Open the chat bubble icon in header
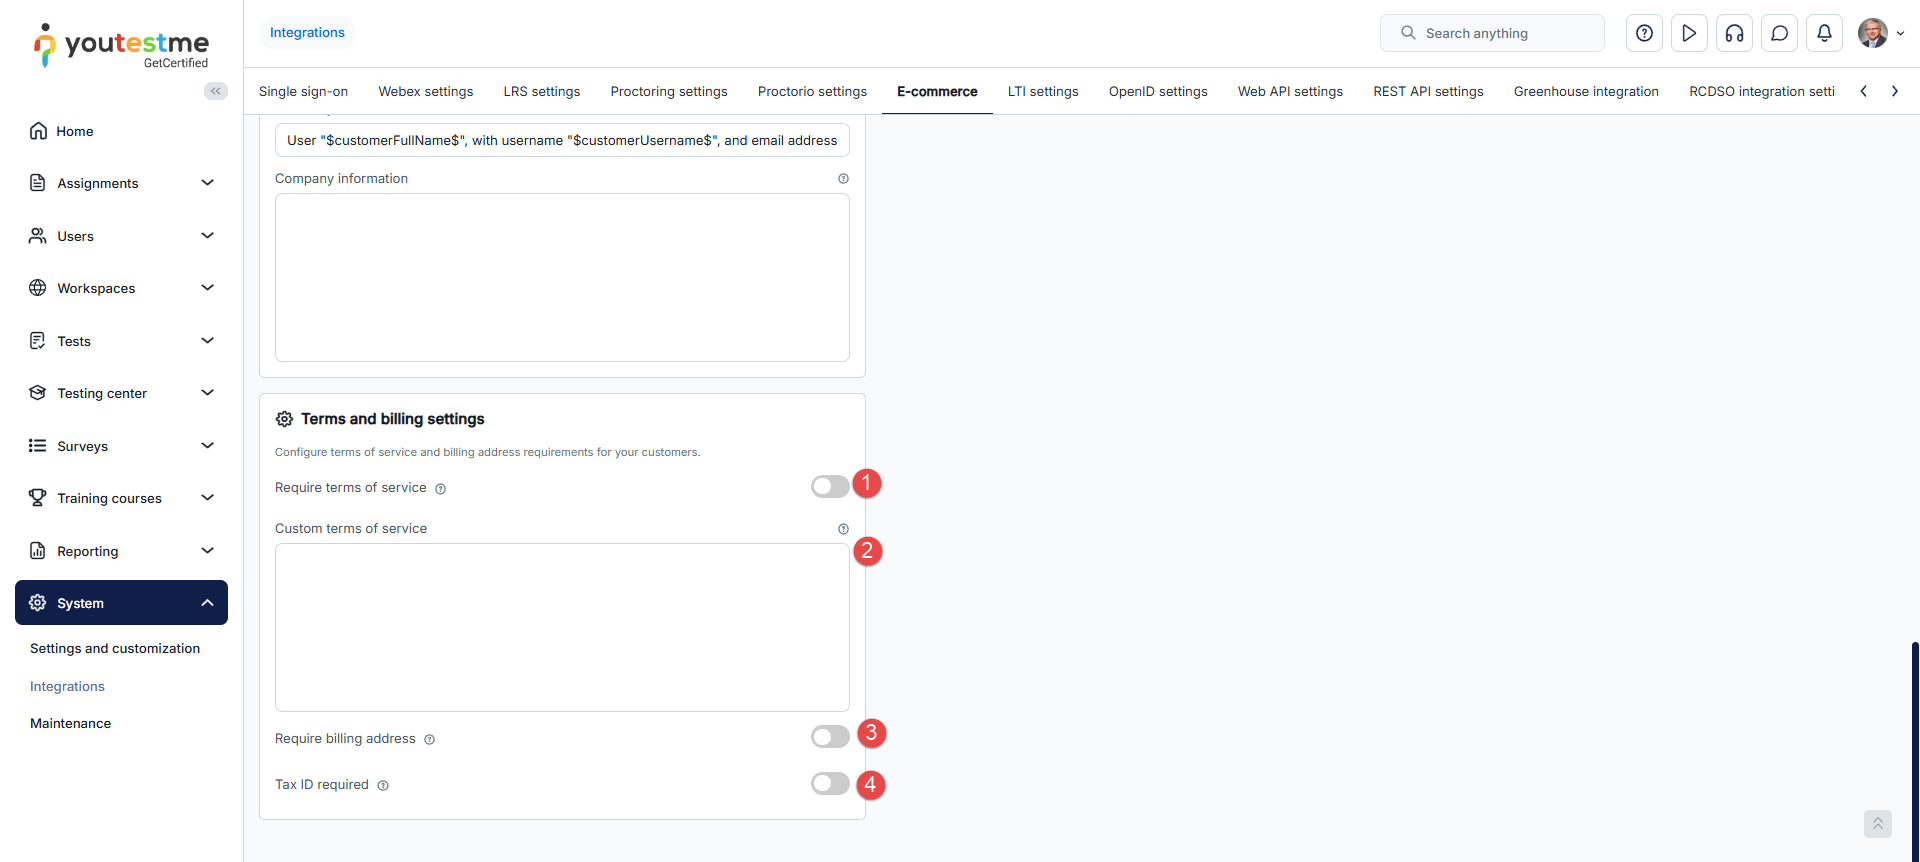The height and width of the screenshot is (862, 1920). [1779, 33]
